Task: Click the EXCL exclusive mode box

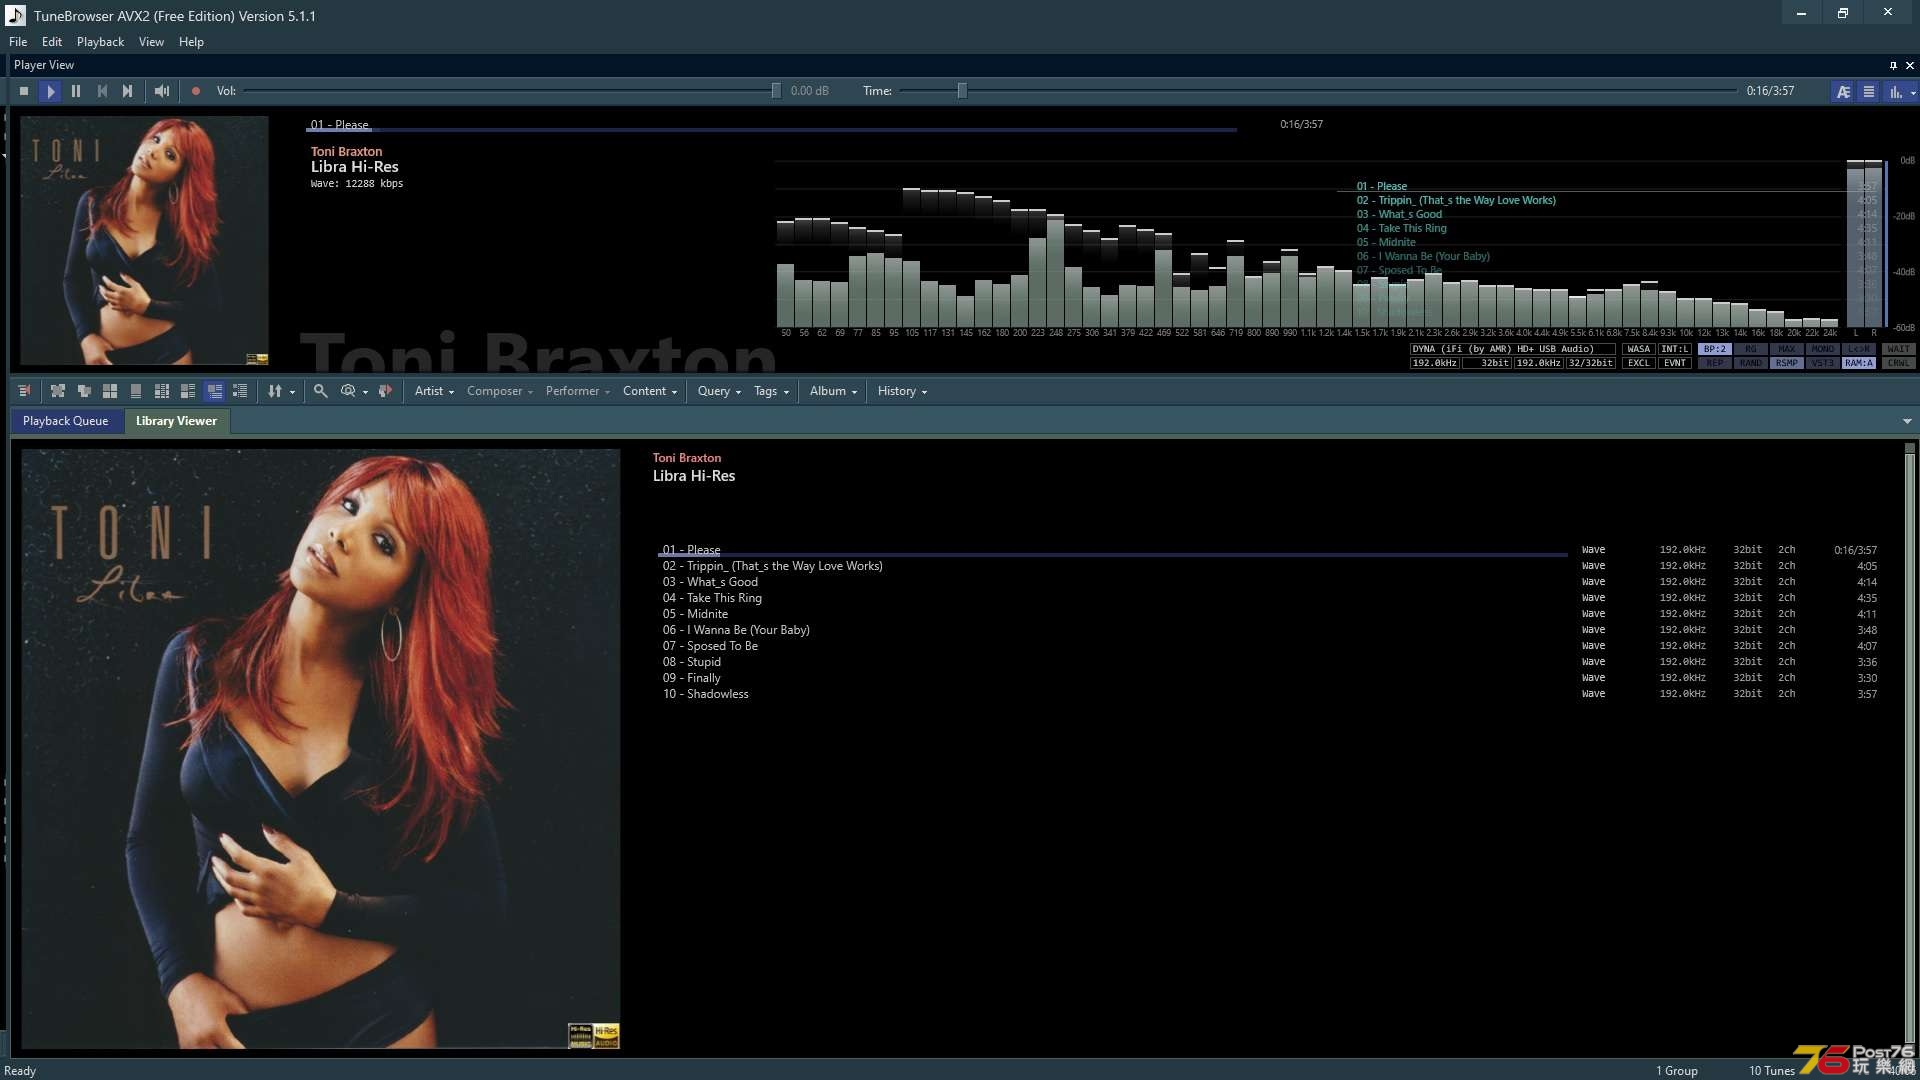Action: click(x=1639, y=363)
